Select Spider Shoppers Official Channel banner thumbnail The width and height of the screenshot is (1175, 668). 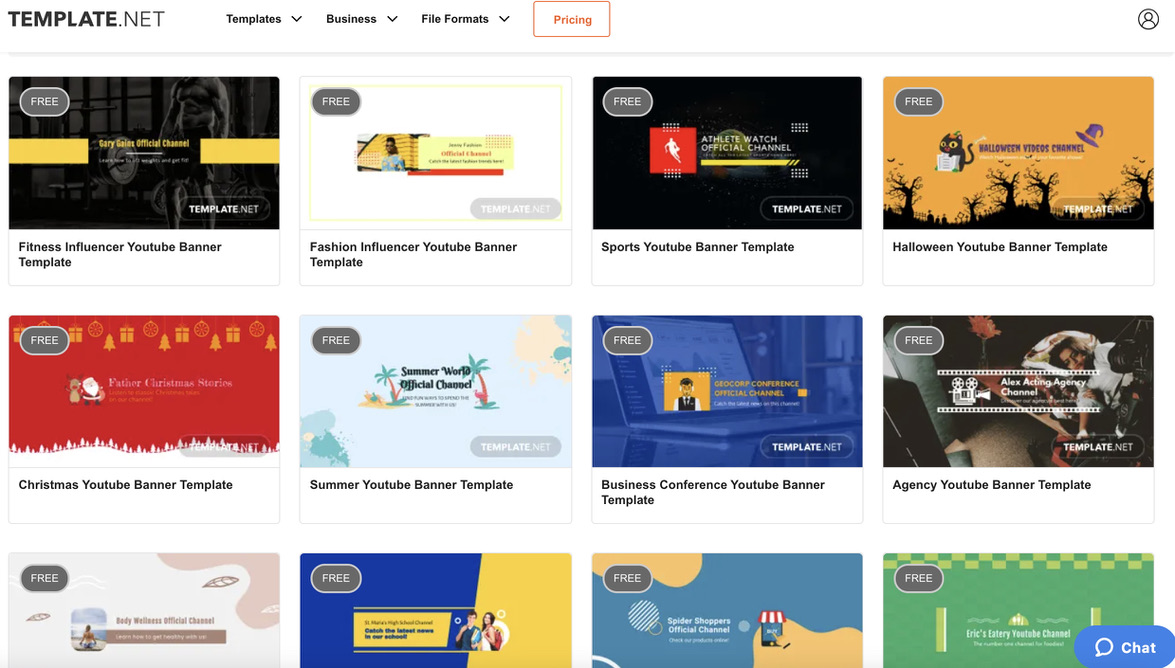tap(727, 615)
